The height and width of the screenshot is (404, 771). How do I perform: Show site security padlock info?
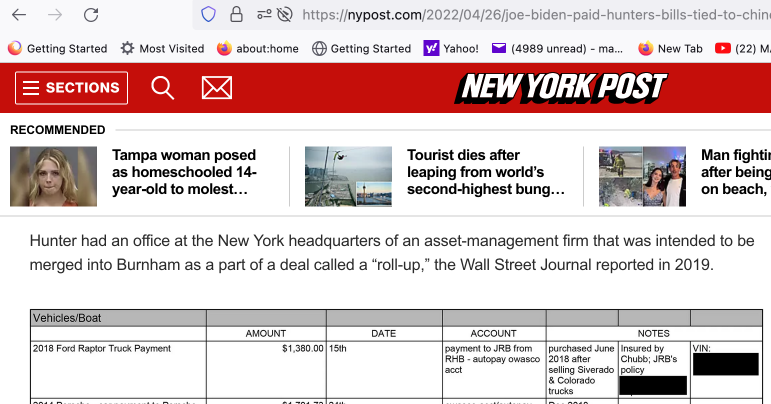tap(237, 15)
